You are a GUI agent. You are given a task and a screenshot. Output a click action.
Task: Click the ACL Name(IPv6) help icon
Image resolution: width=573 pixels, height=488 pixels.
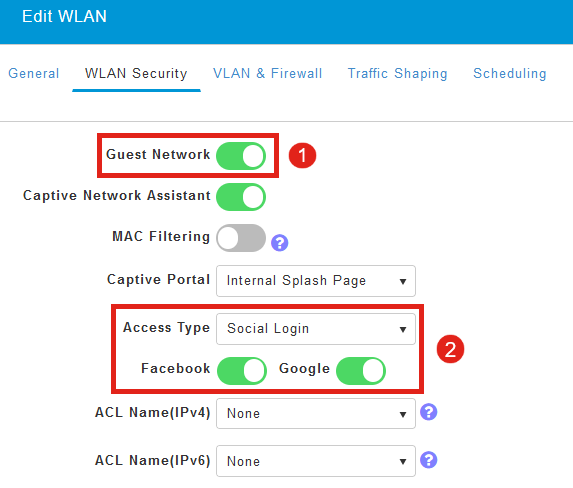pyautogui.click(x=429, y=460)
